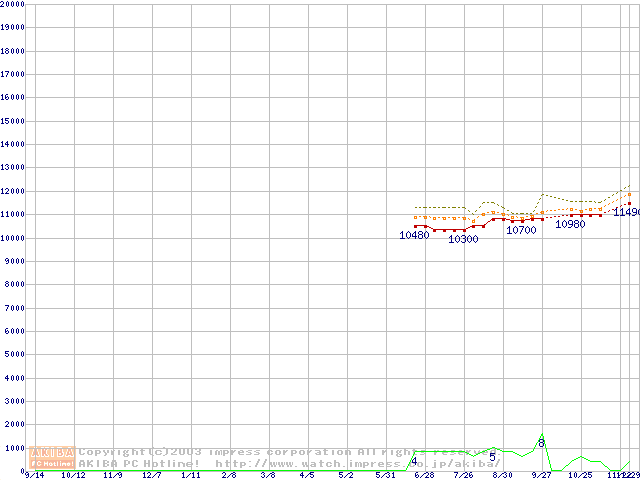The image size is (640, 480).
Task: Click the 9/27 date axis label
Action: click(541, 475)
